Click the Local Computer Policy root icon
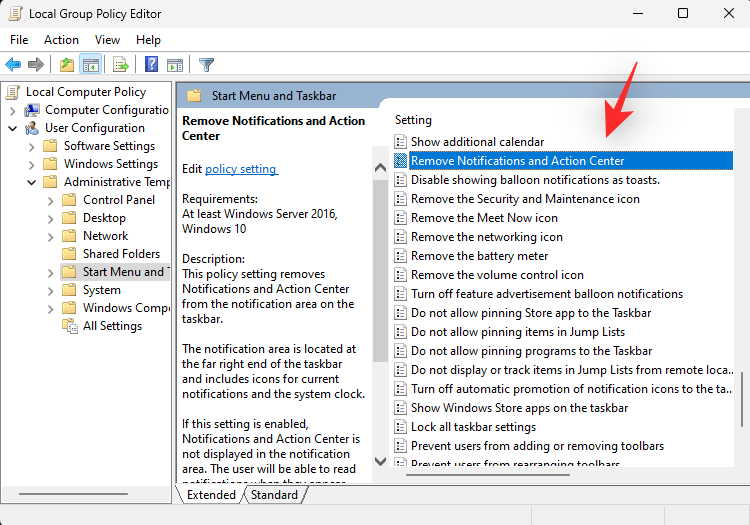 pos(13,92)
